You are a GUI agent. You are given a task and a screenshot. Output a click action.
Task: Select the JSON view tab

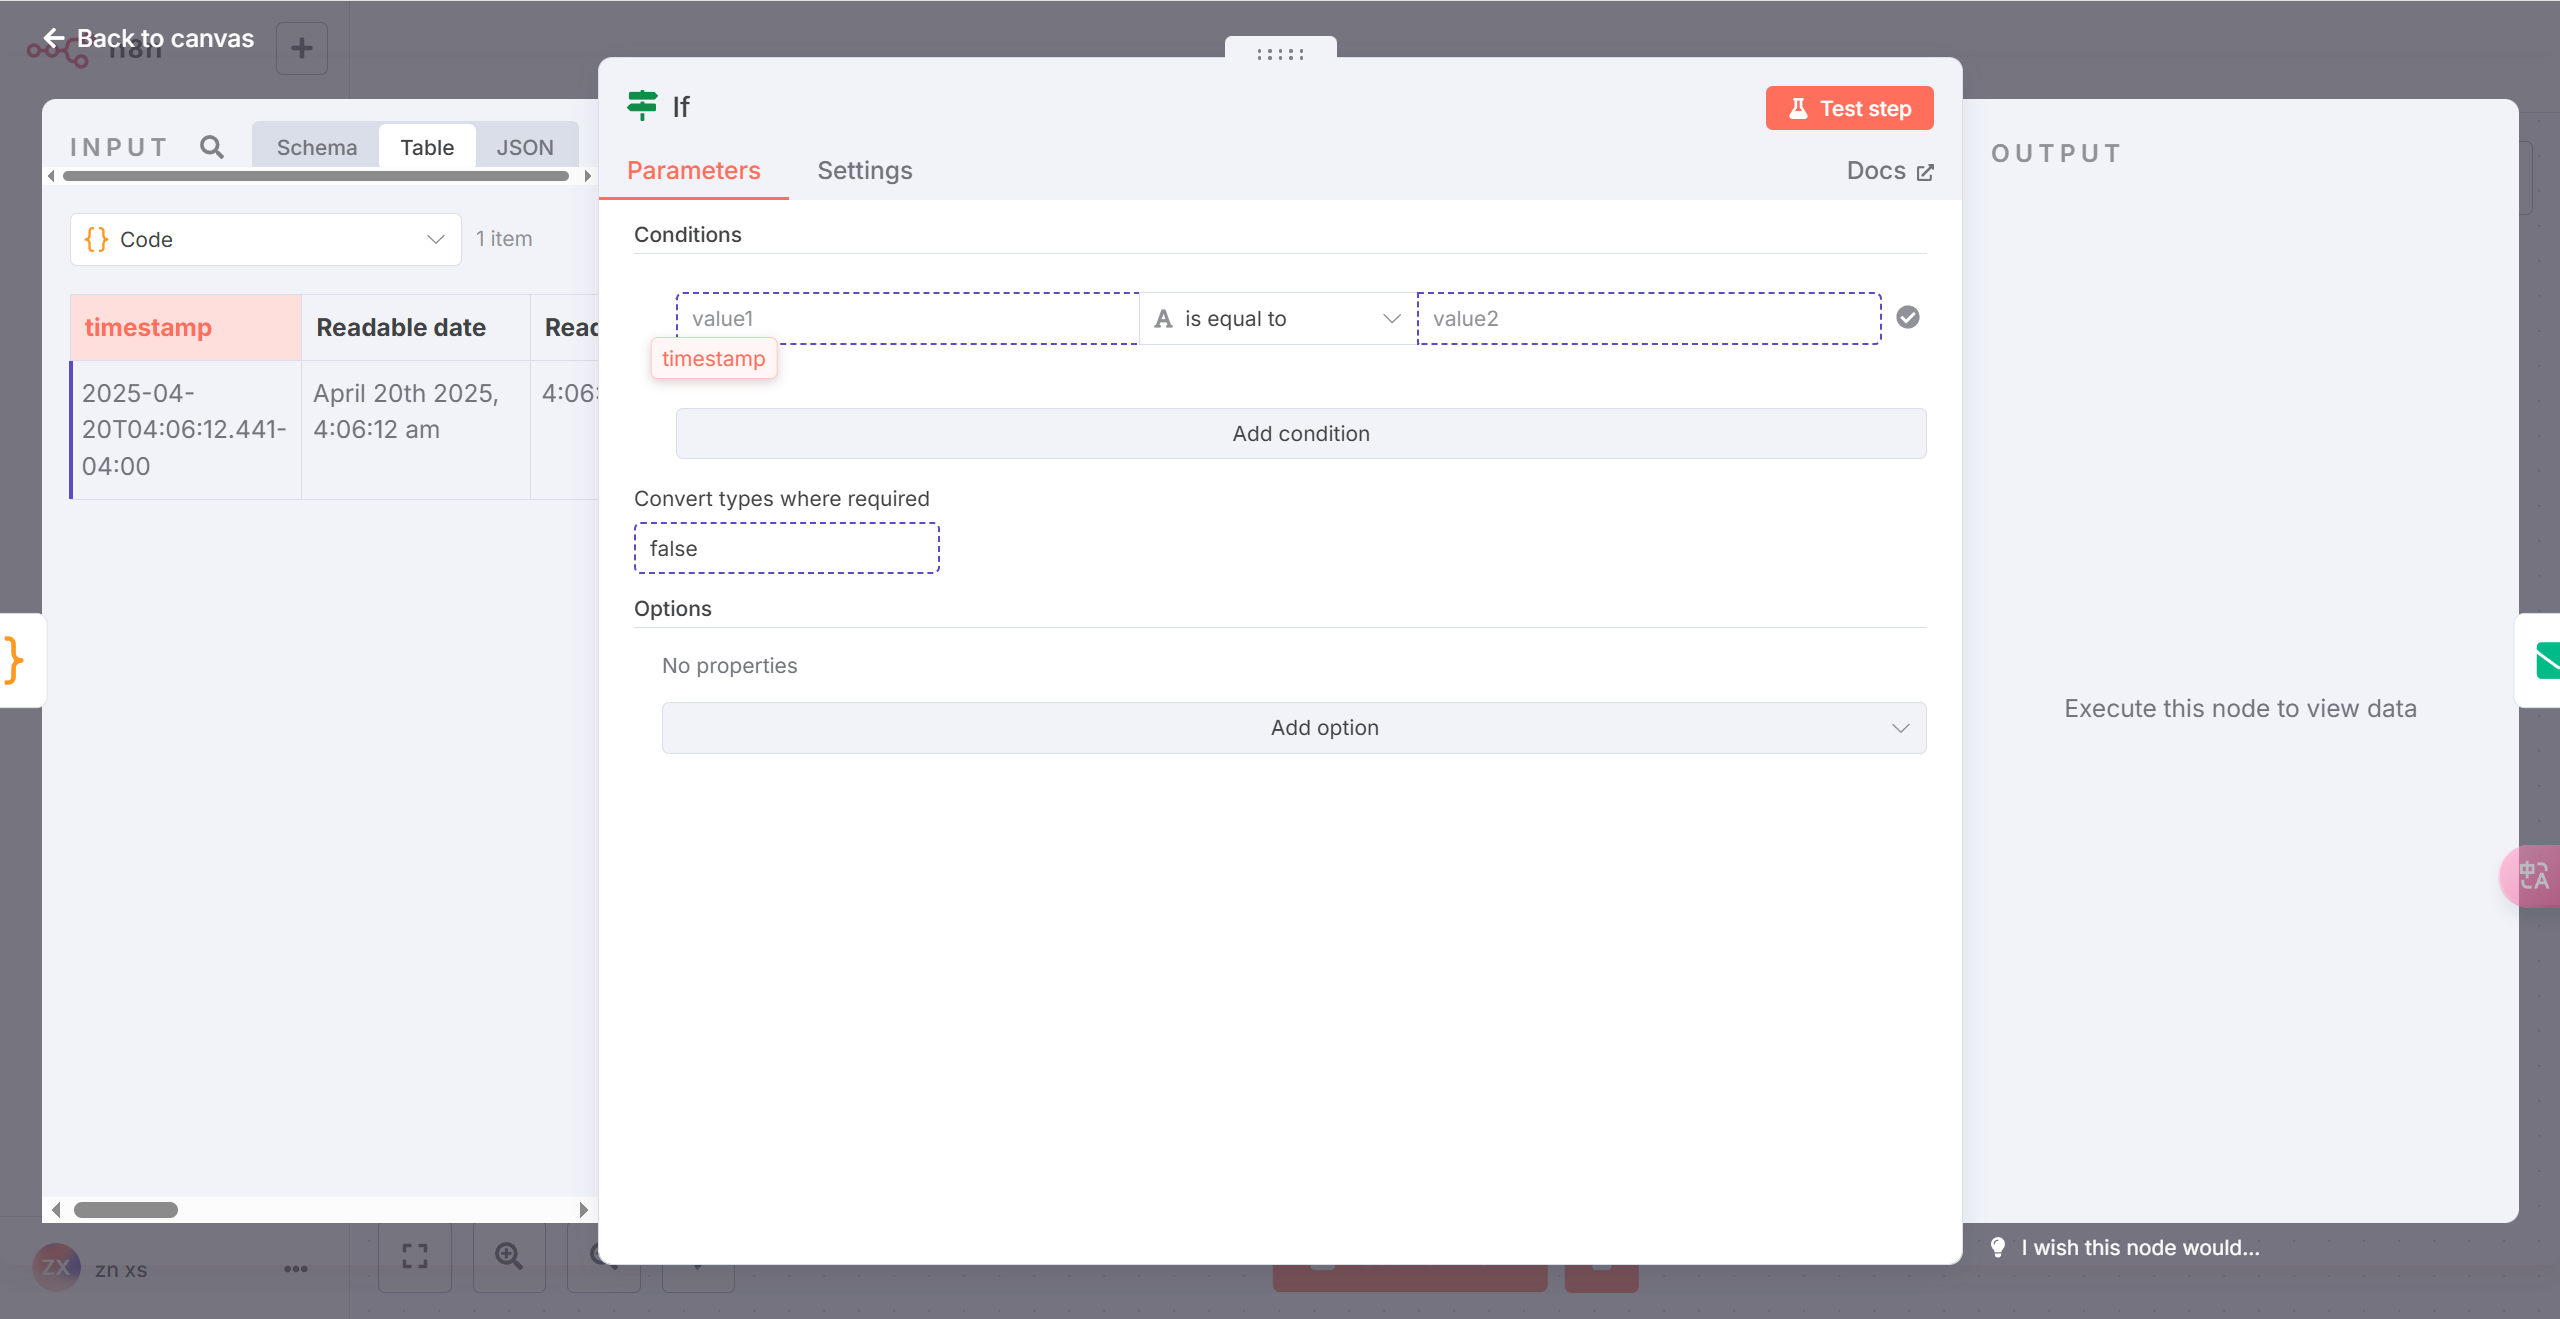click(524, 147)
